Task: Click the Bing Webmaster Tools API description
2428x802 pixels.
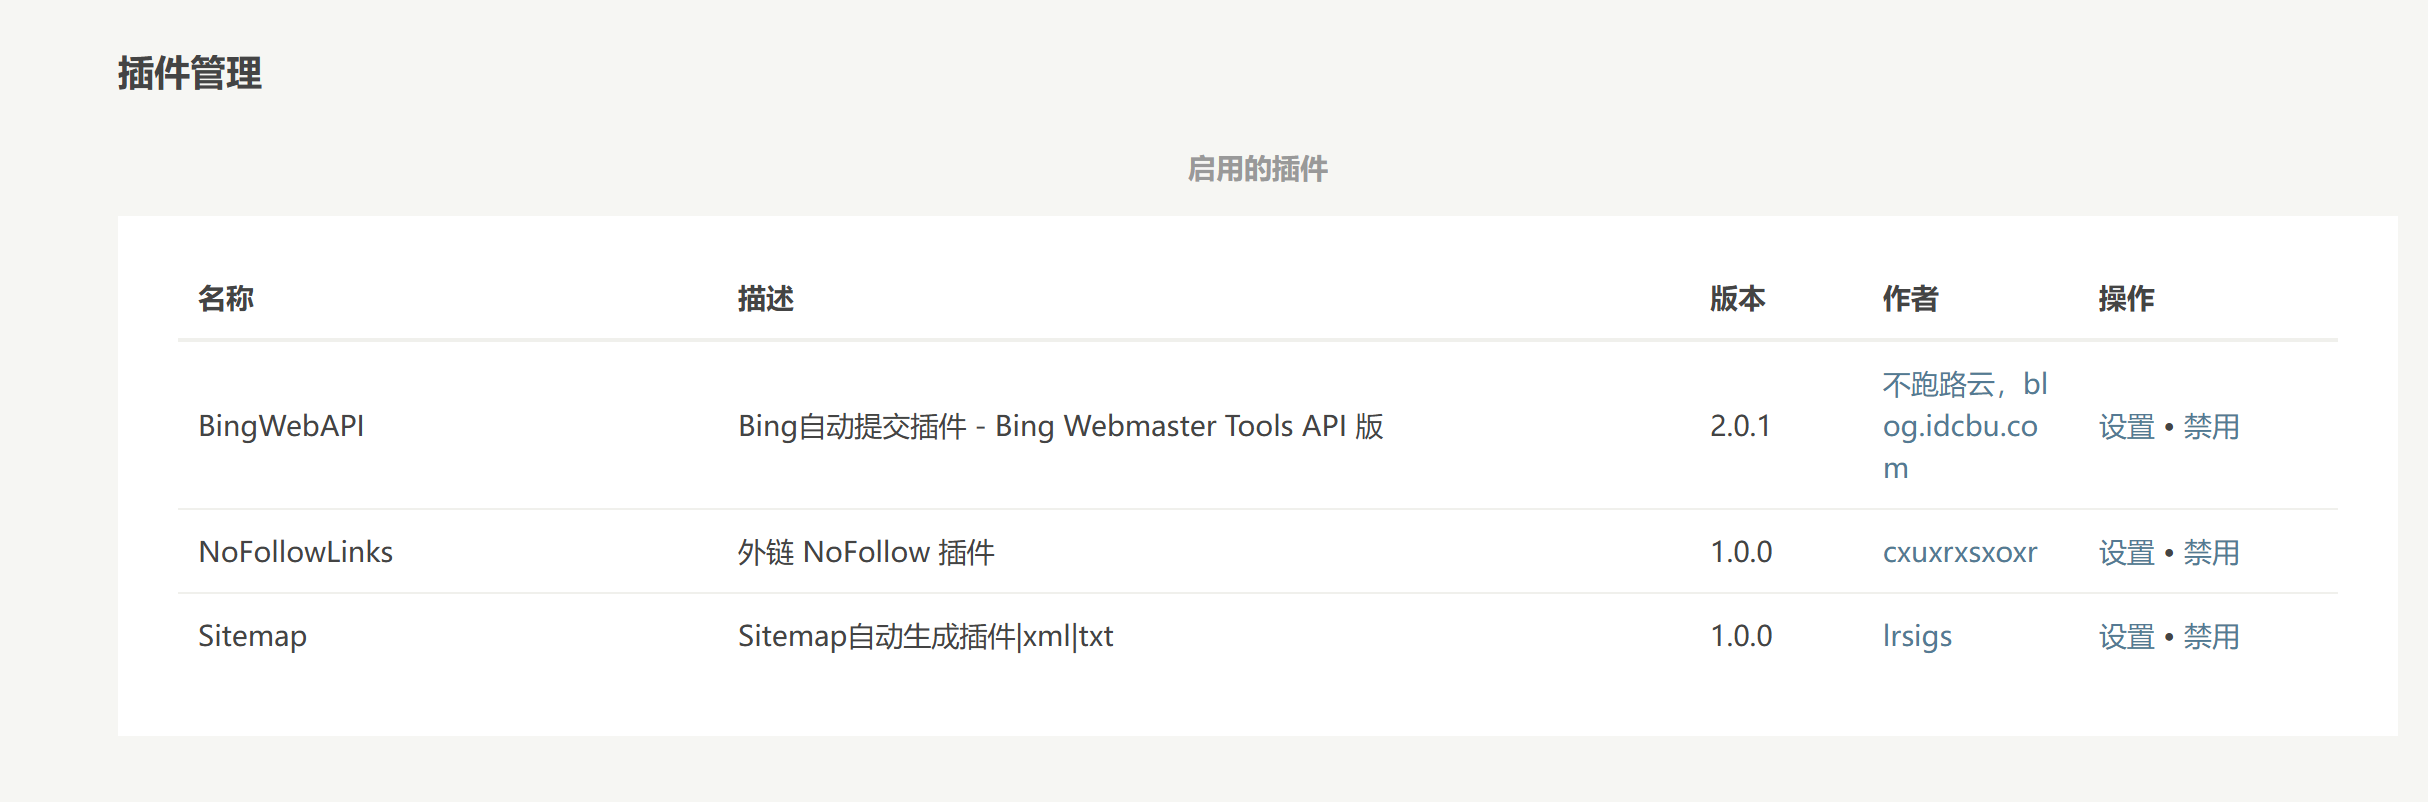Action: coord(1060,426)
